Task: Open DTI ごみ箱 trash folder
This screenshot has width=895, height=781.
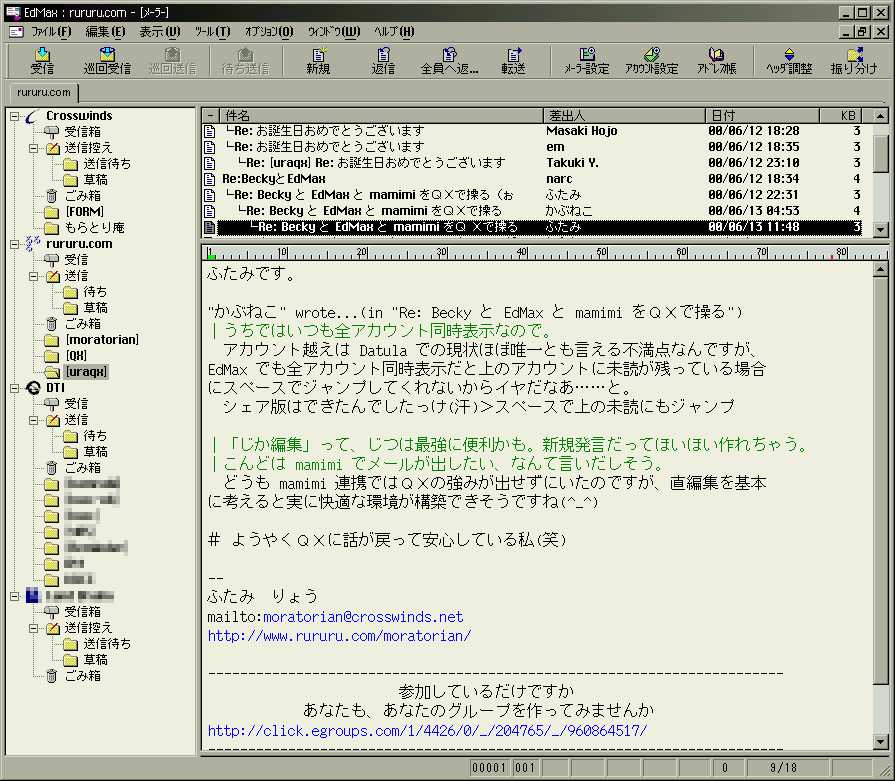Action: coord(82,468)
